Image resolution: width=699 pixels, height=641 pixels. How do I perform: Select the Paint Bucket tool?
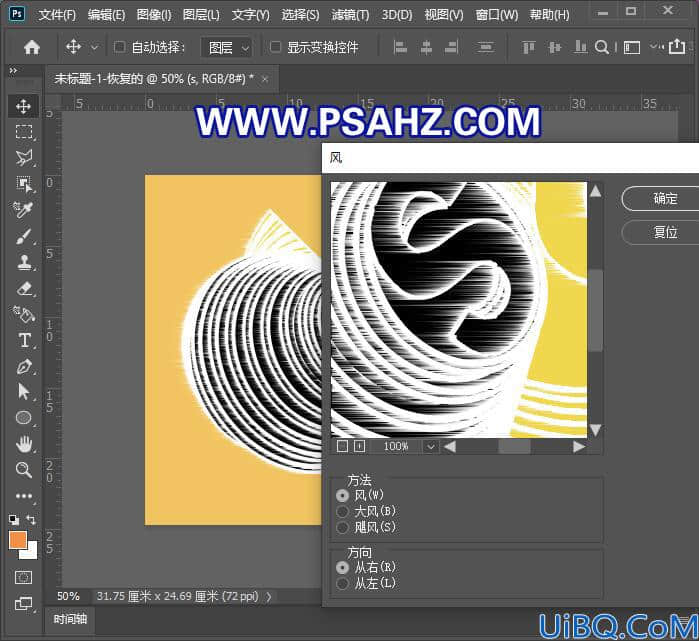23,314
